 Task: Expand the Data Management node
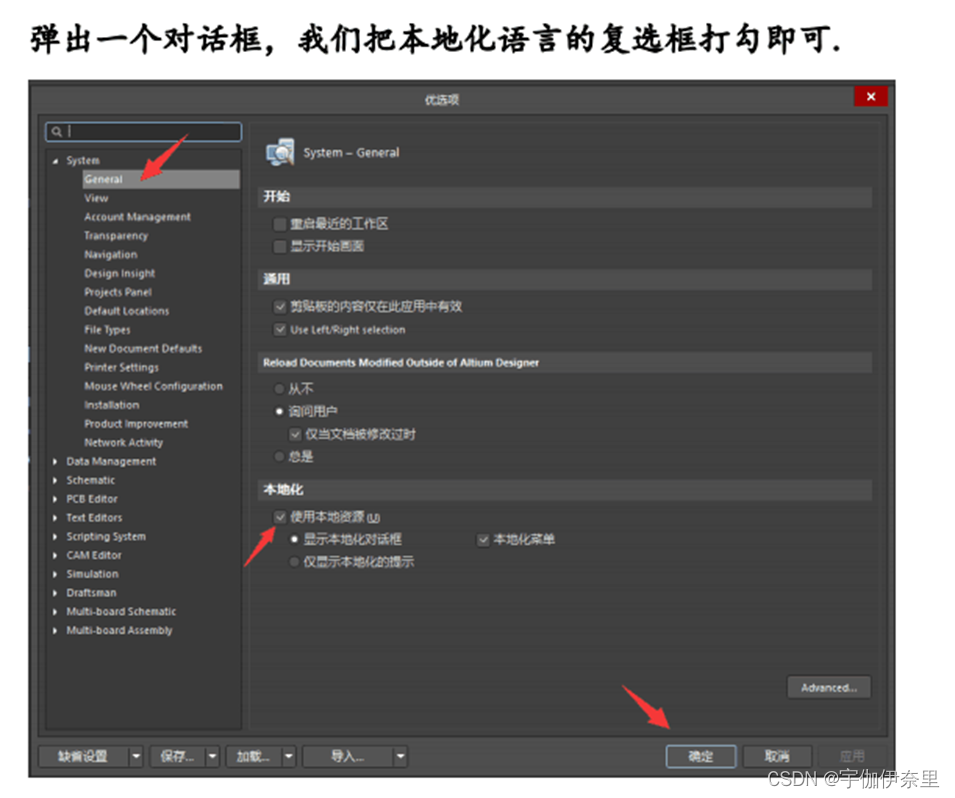pos(55,462)
